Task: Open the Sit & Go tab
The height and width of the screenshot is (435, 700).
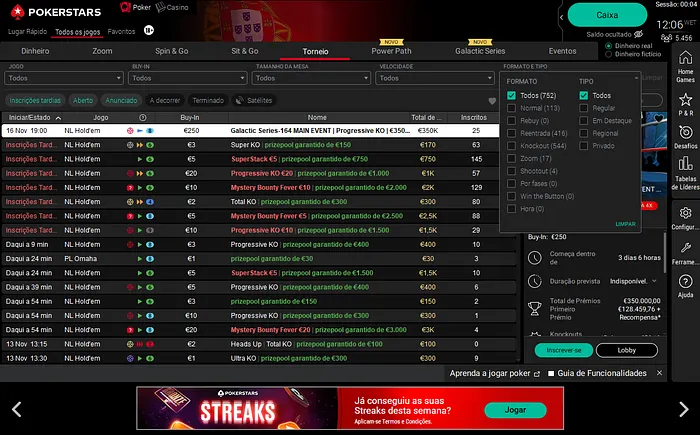Action: pos(245,51)
